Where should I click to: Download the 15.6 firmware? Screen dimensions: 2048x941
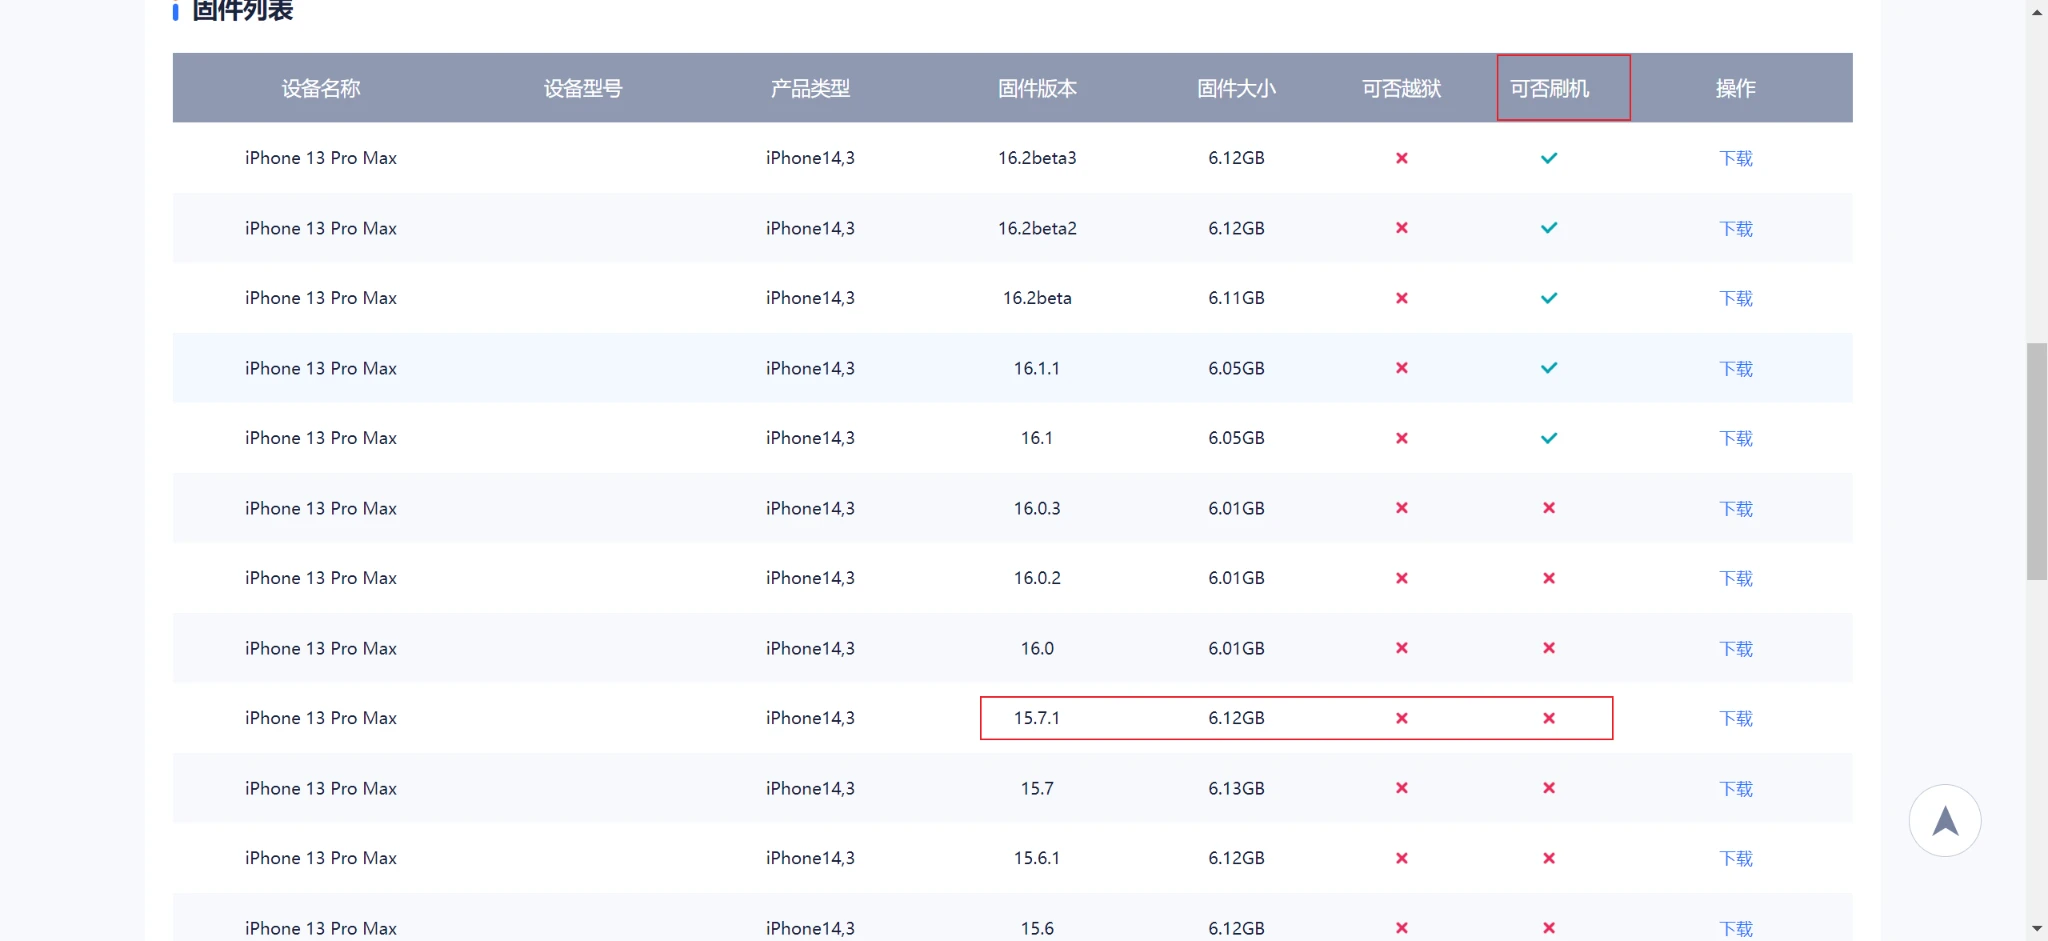click(x=1736, y=928)
